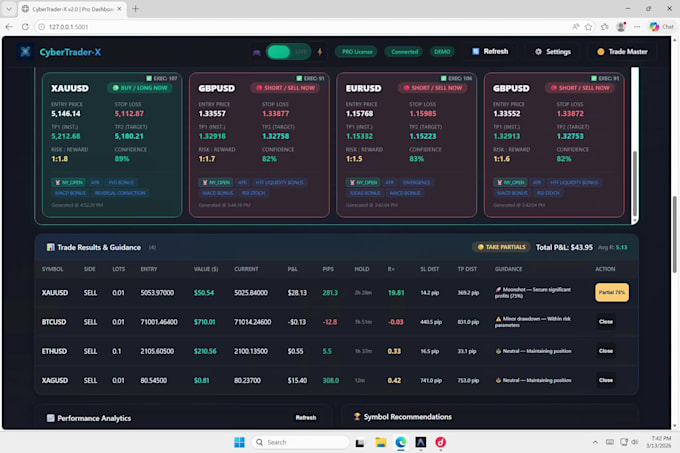Open the Settings gear
The image size is (680, 453).
coord(553,52)
